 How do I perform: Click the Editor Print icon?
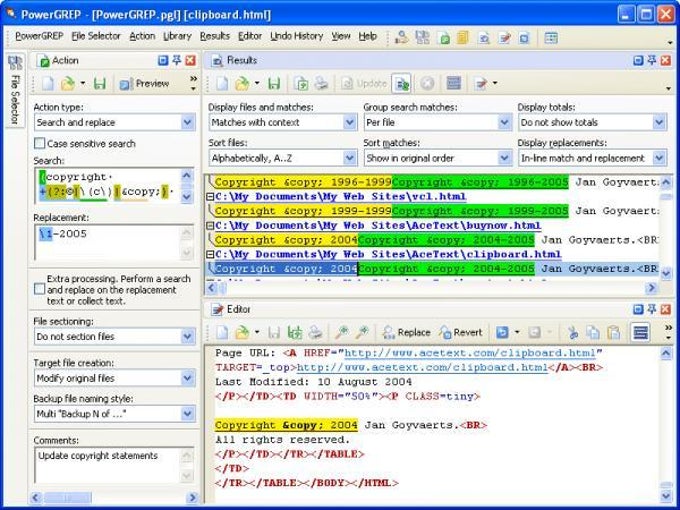click(315, 333)
